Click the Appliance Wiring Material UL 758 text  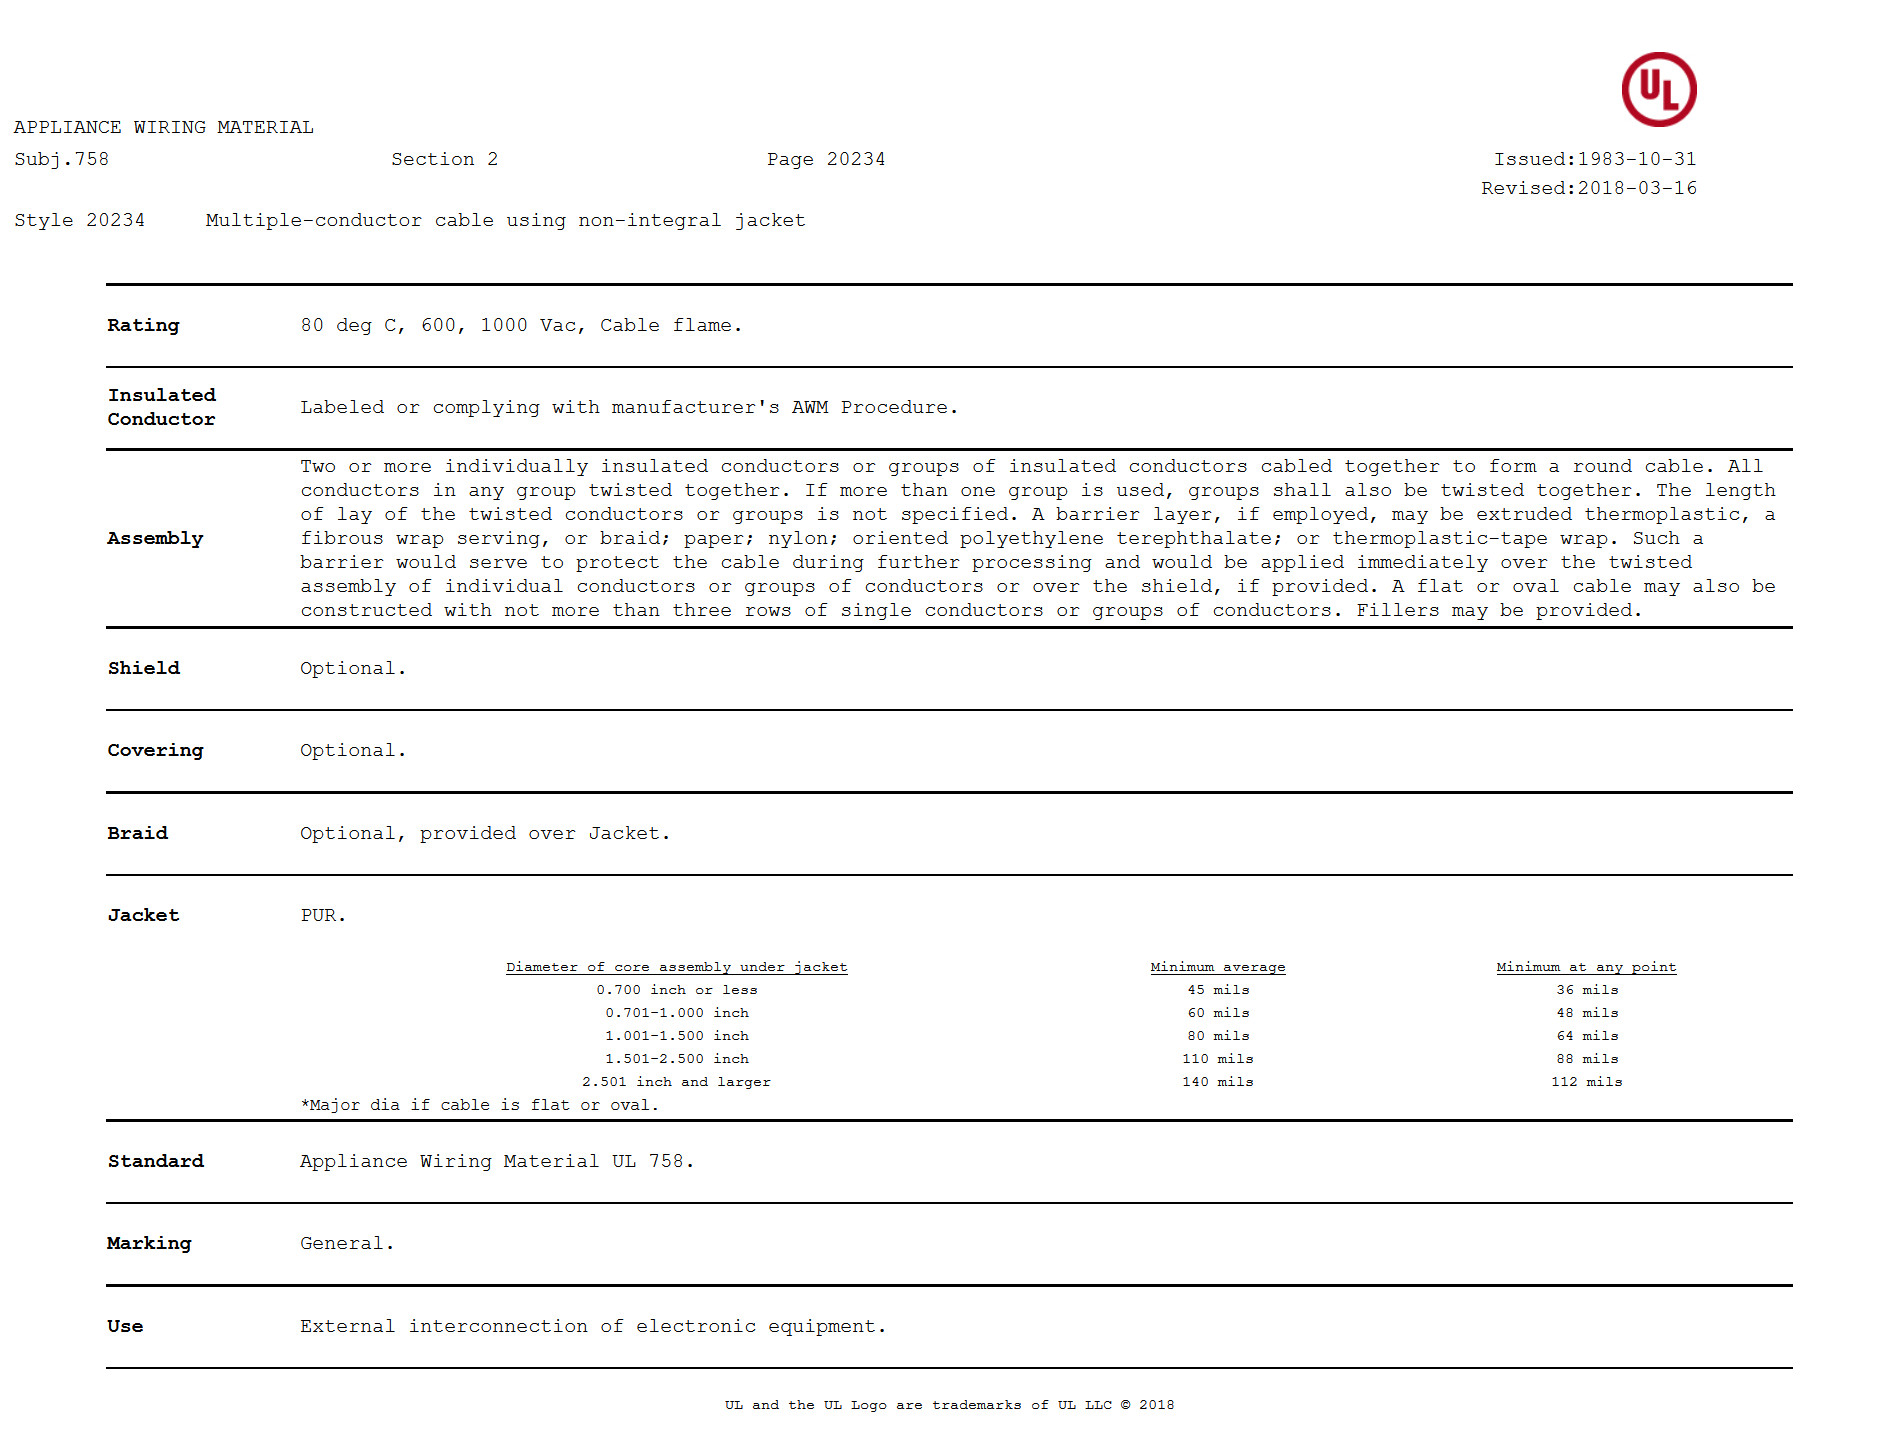pyautogui.click(x=496, y=1161)
